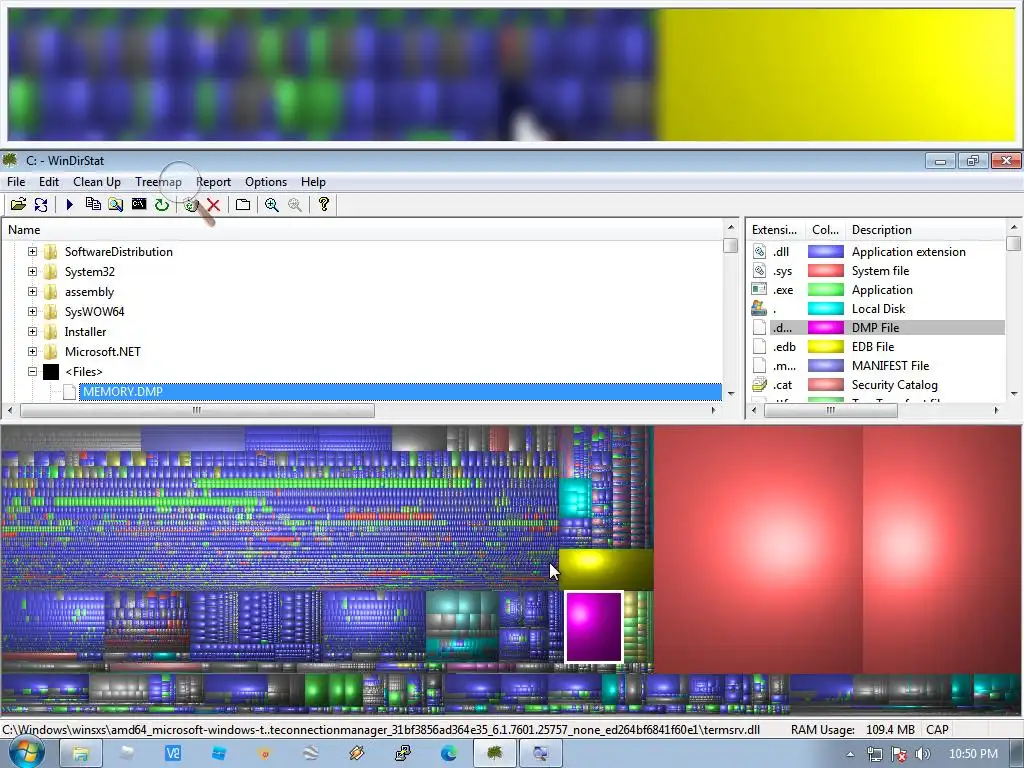Click the SoftwareDistribution folder icon

click(51, 251)
